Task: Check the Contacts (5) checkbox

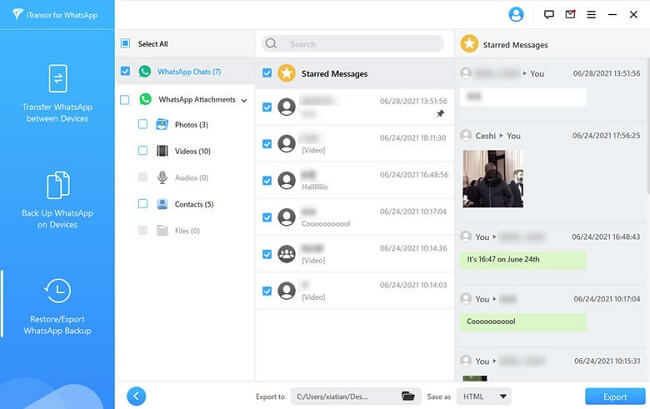Action: (143, 204)
